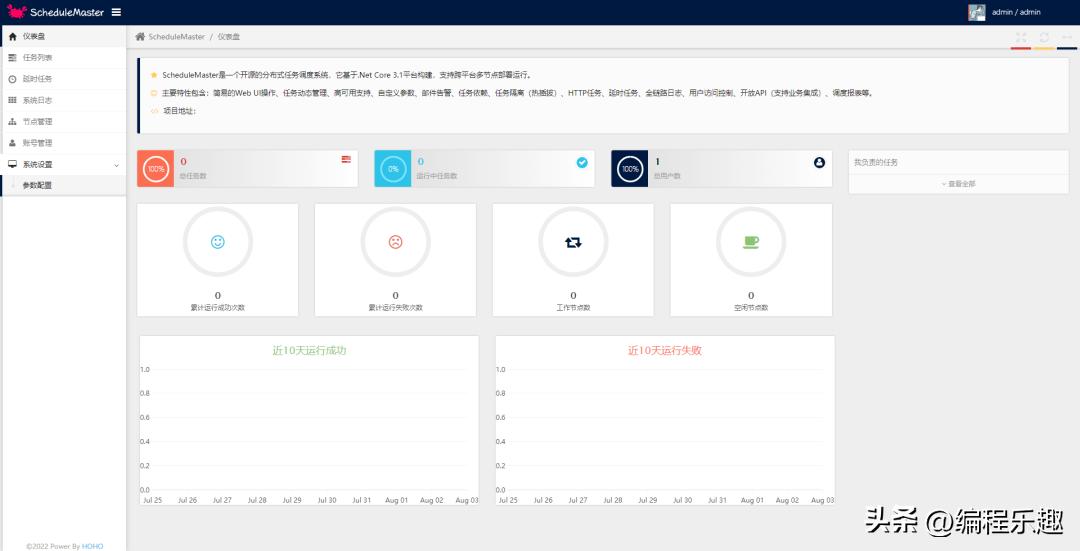Click the 总任务数 label
Screen dimensions: 1080x551
pyautogui.click(x=193, y=176)
